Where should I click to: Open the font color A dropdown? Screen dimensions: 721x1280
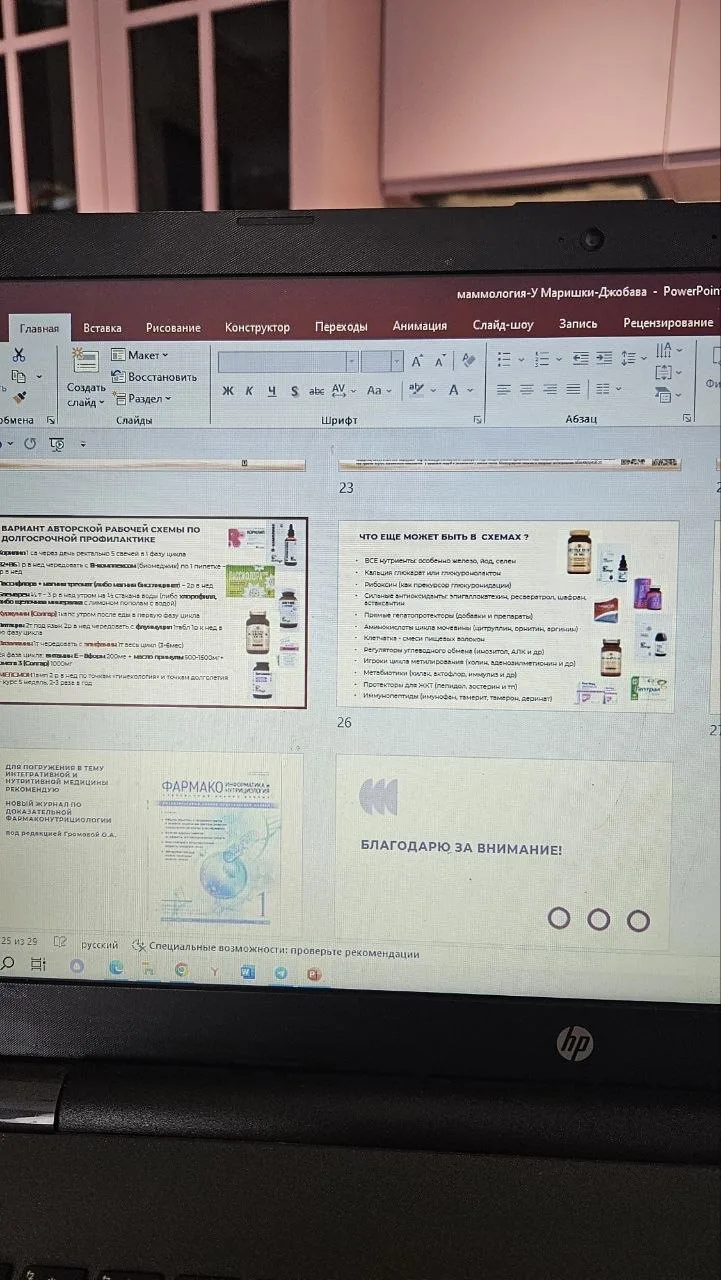460,390
